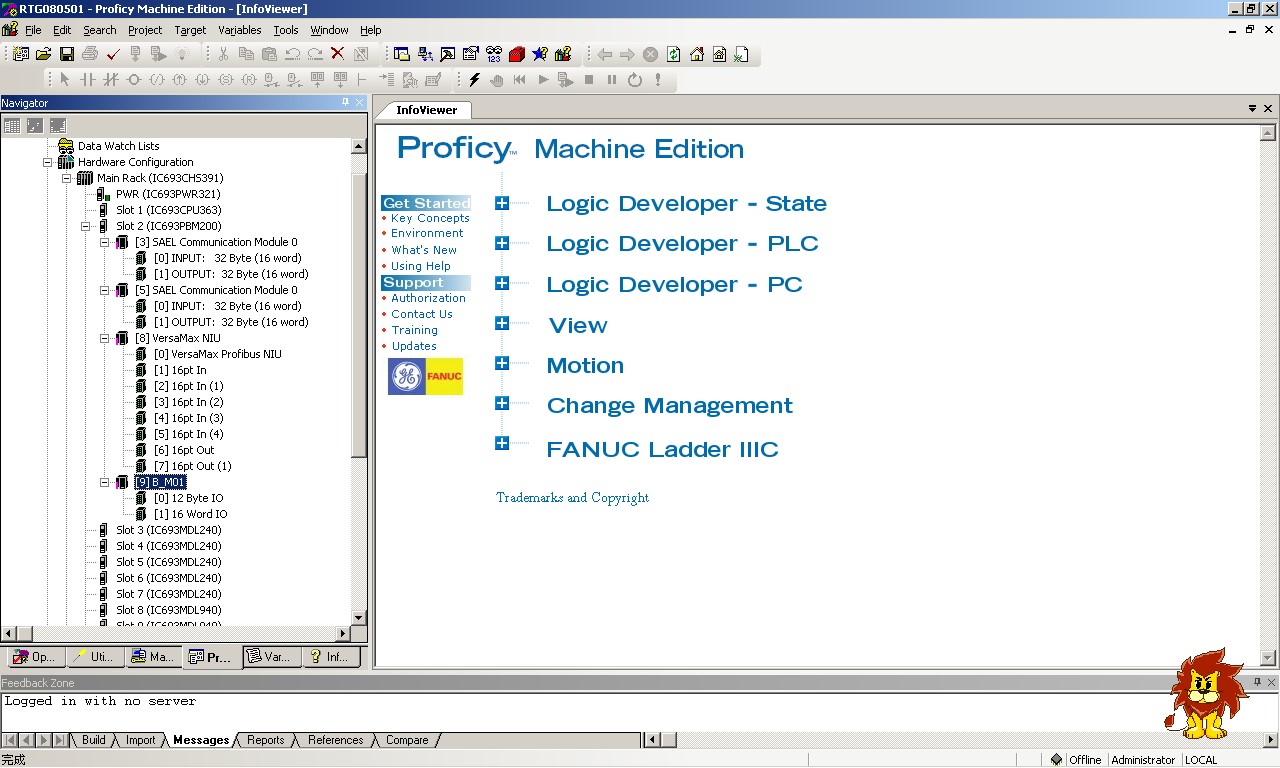Click the Save floppy disk icon
1280x768 pixels.
point(66,54)
